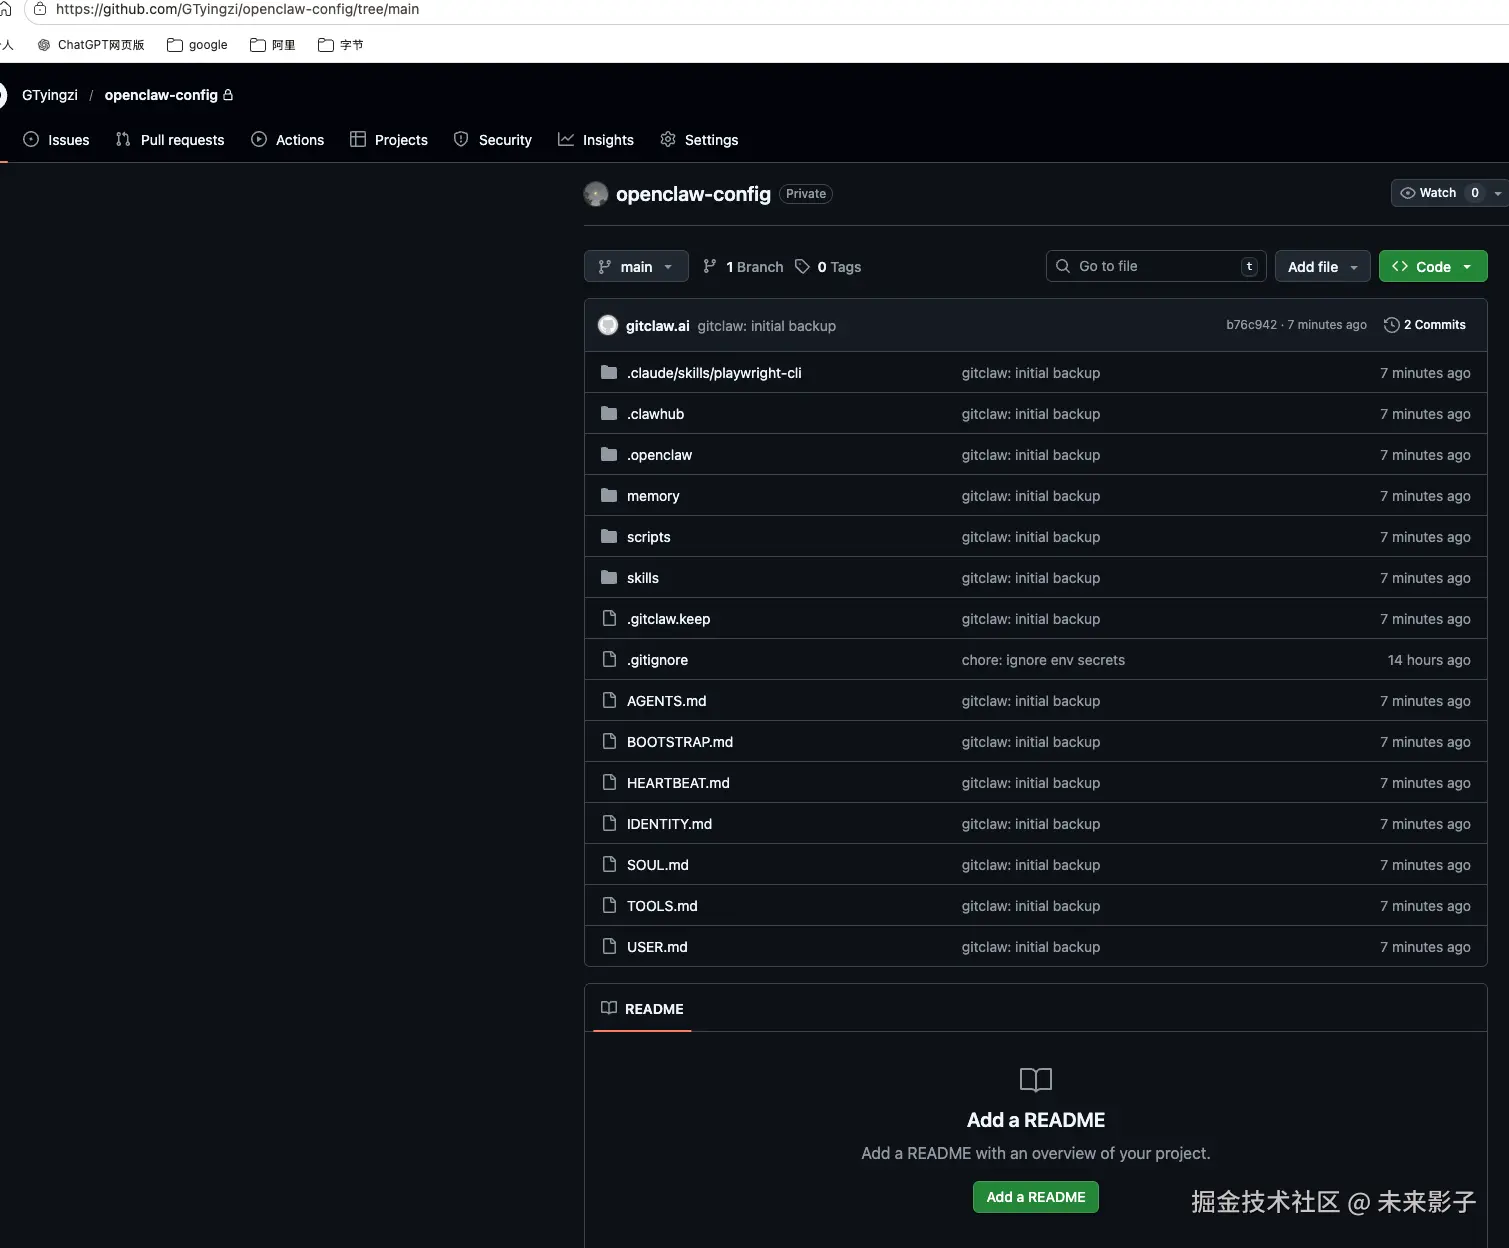Click folder icon next to skills
The width and height of the screenshot is (1509, 1248).
pos(609,577)
